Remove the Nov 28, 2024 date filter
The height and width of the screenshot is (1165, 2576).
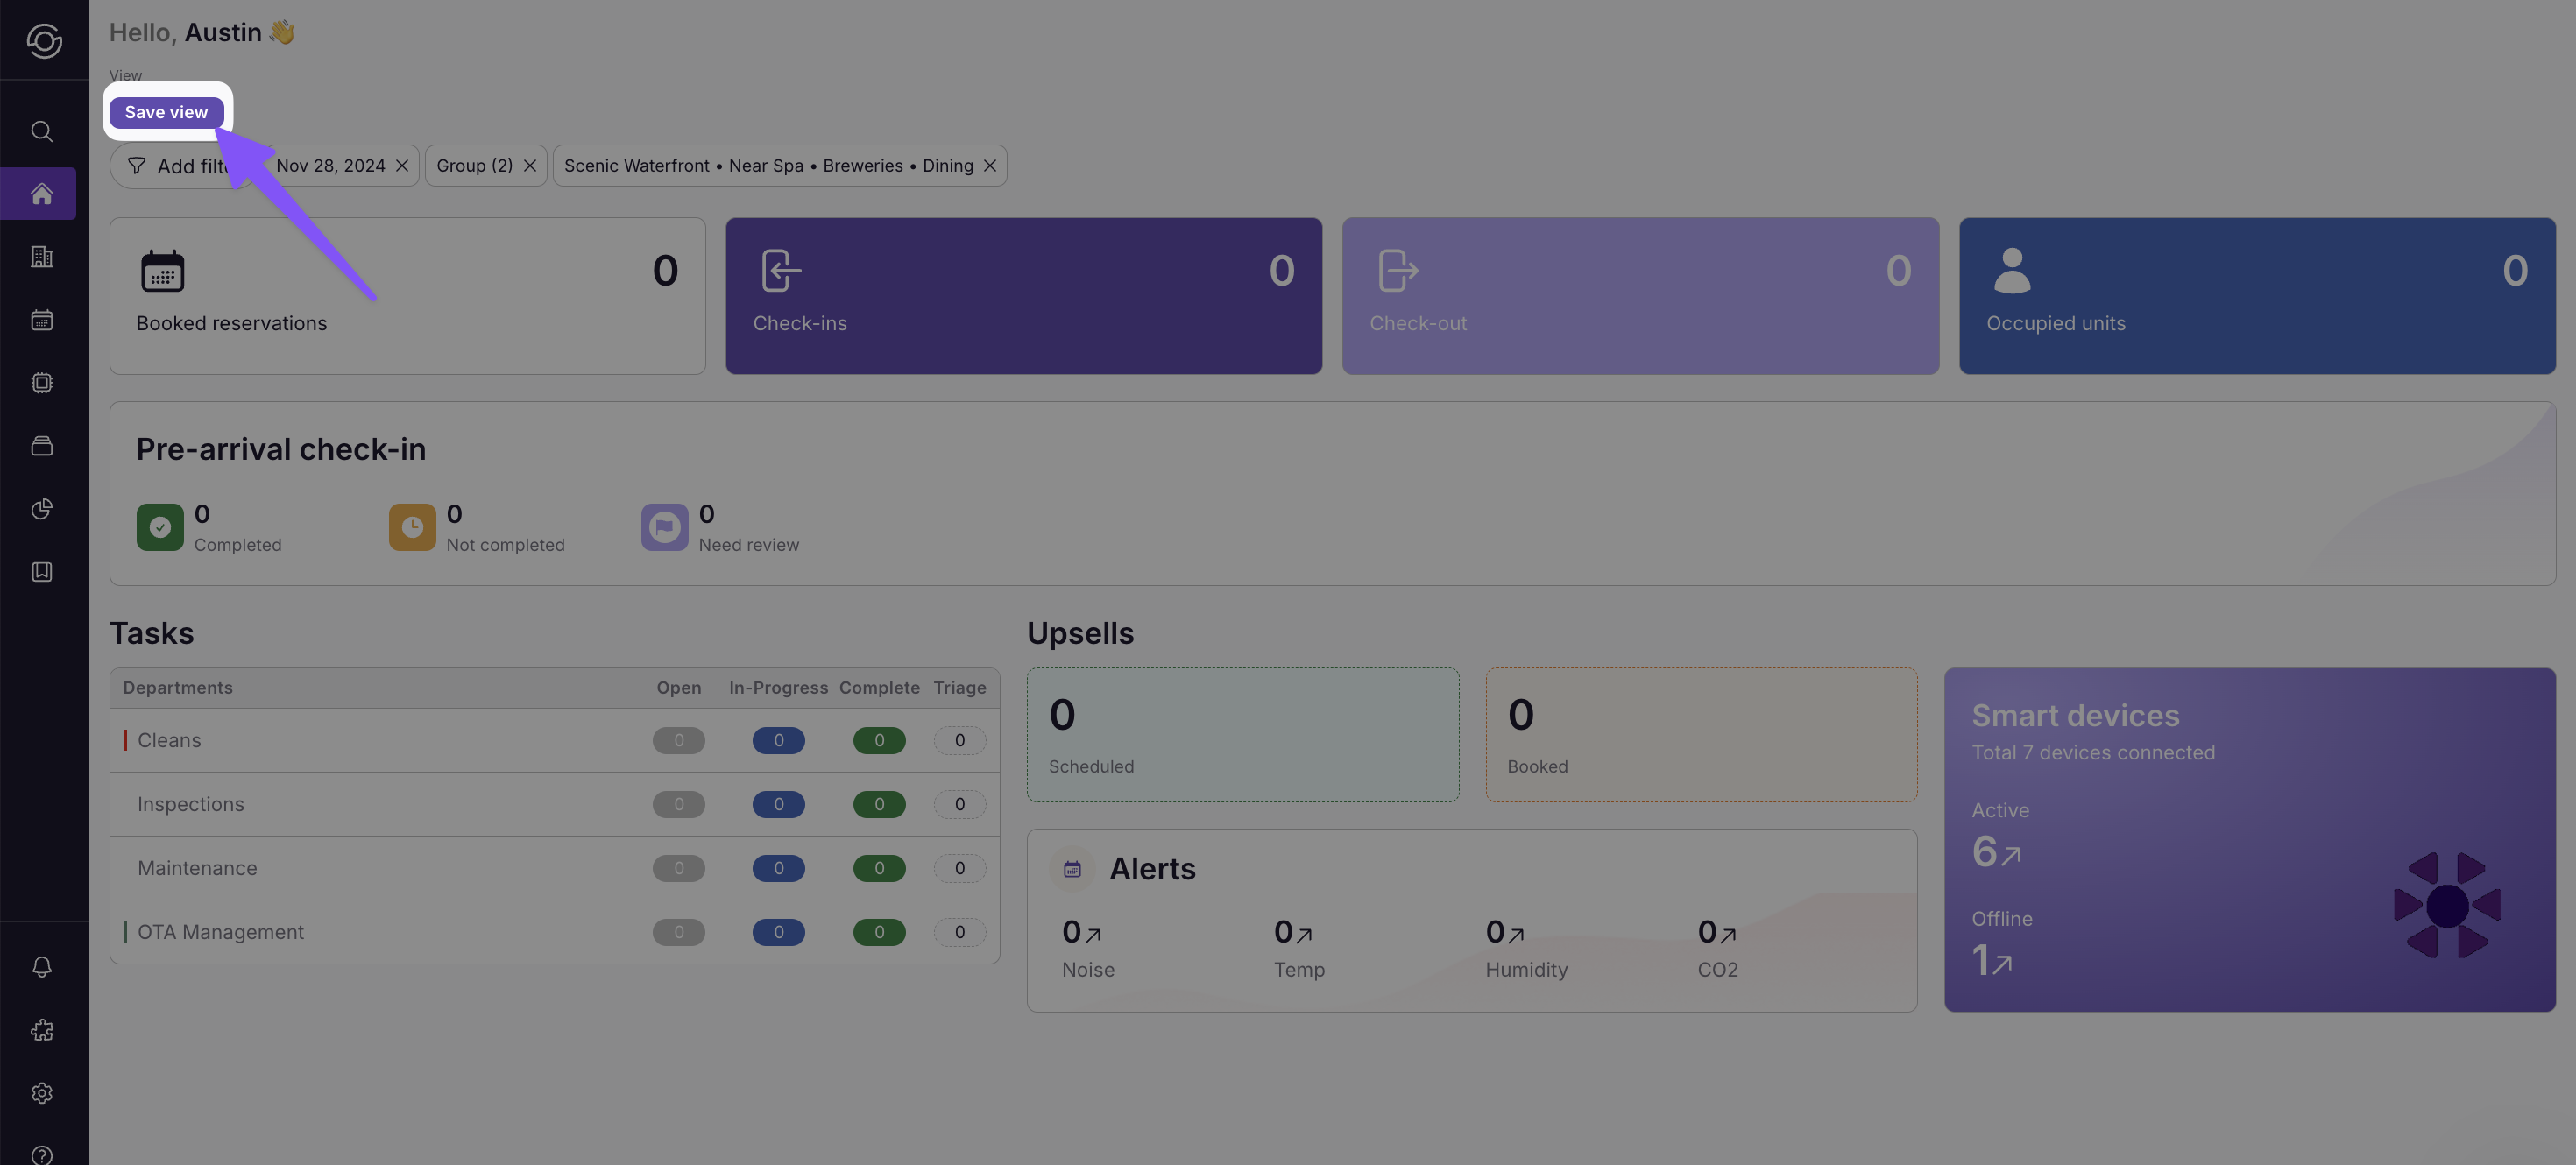click(x=402, y=166)
